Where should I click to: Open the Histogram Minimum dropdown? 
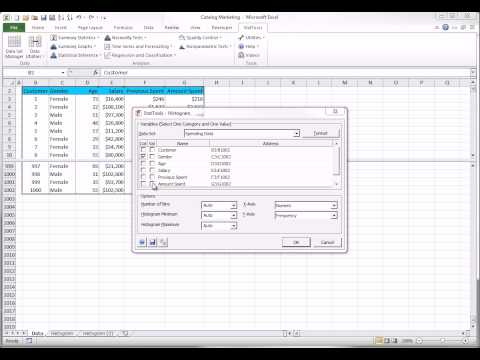click(233, 216)
